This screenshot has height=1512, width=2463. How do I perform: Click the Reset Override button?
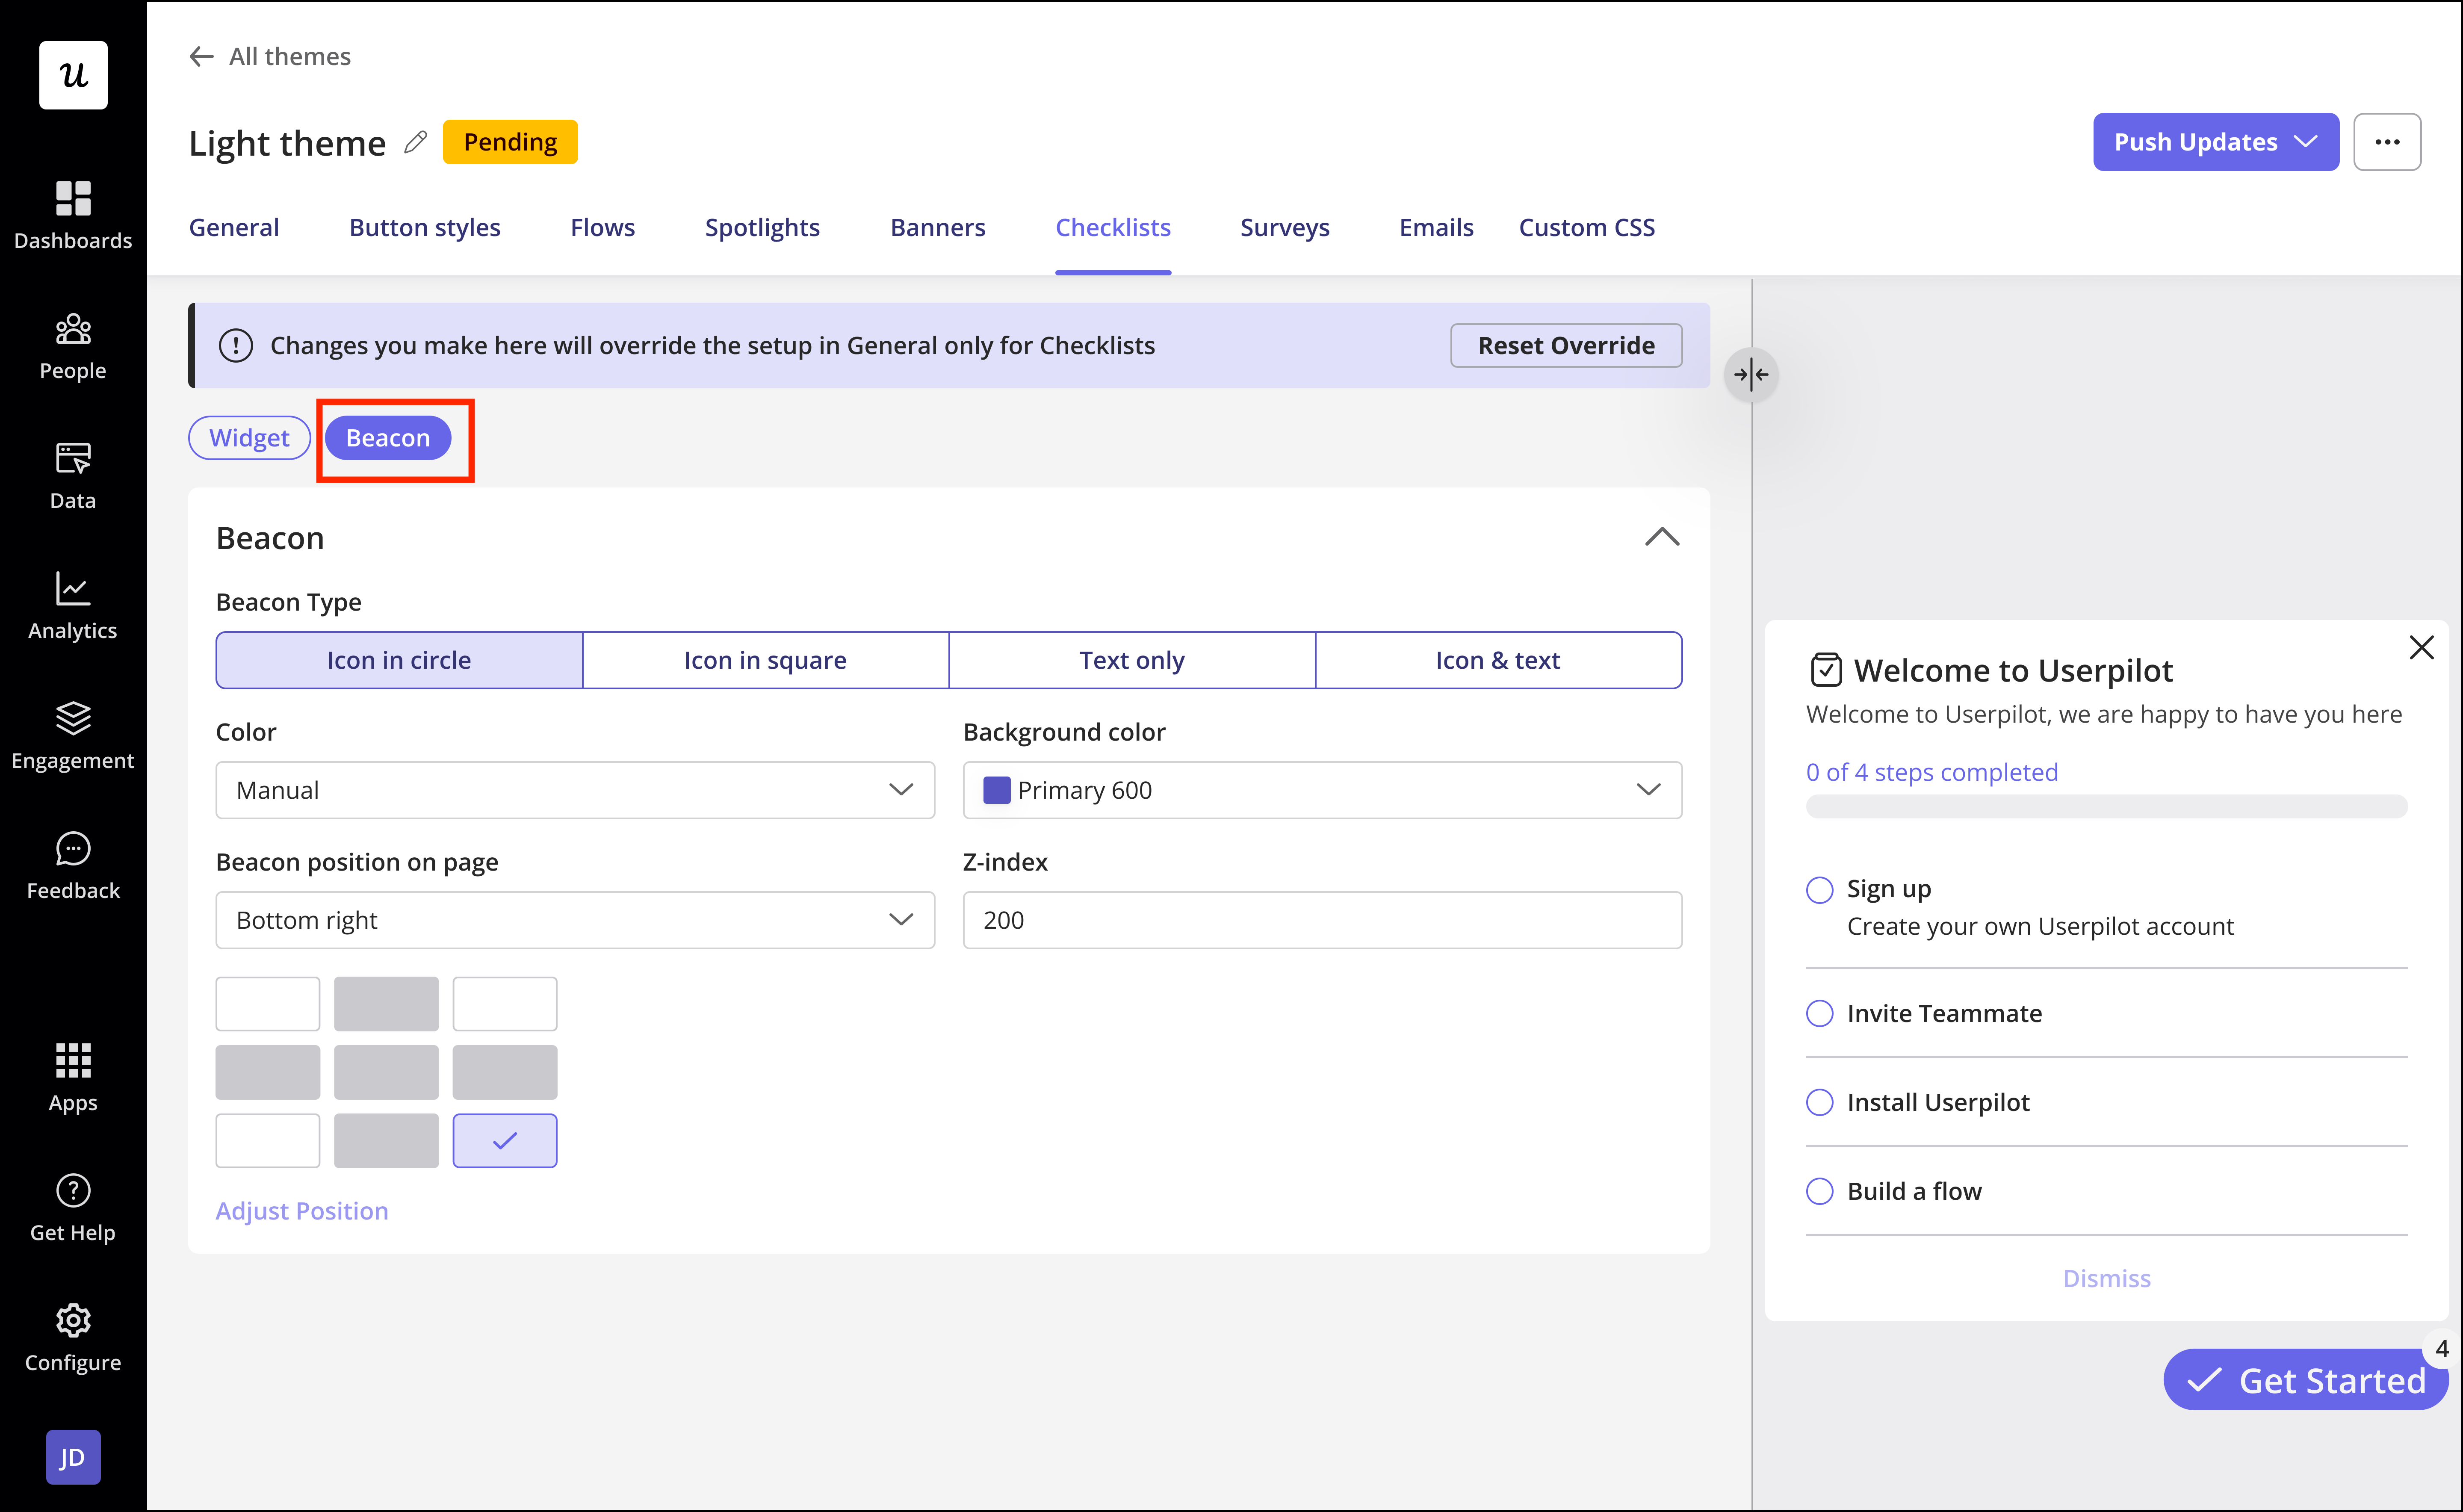tap(1566, 345)
